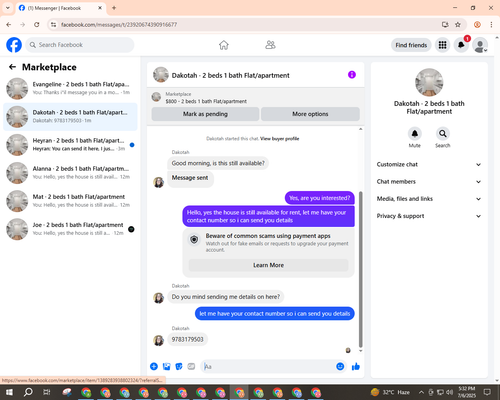Image resolution: width=500 pixels, height=400 pixels.
Task: Open the Alanna conversation
Action: click(x=70, y=173)
